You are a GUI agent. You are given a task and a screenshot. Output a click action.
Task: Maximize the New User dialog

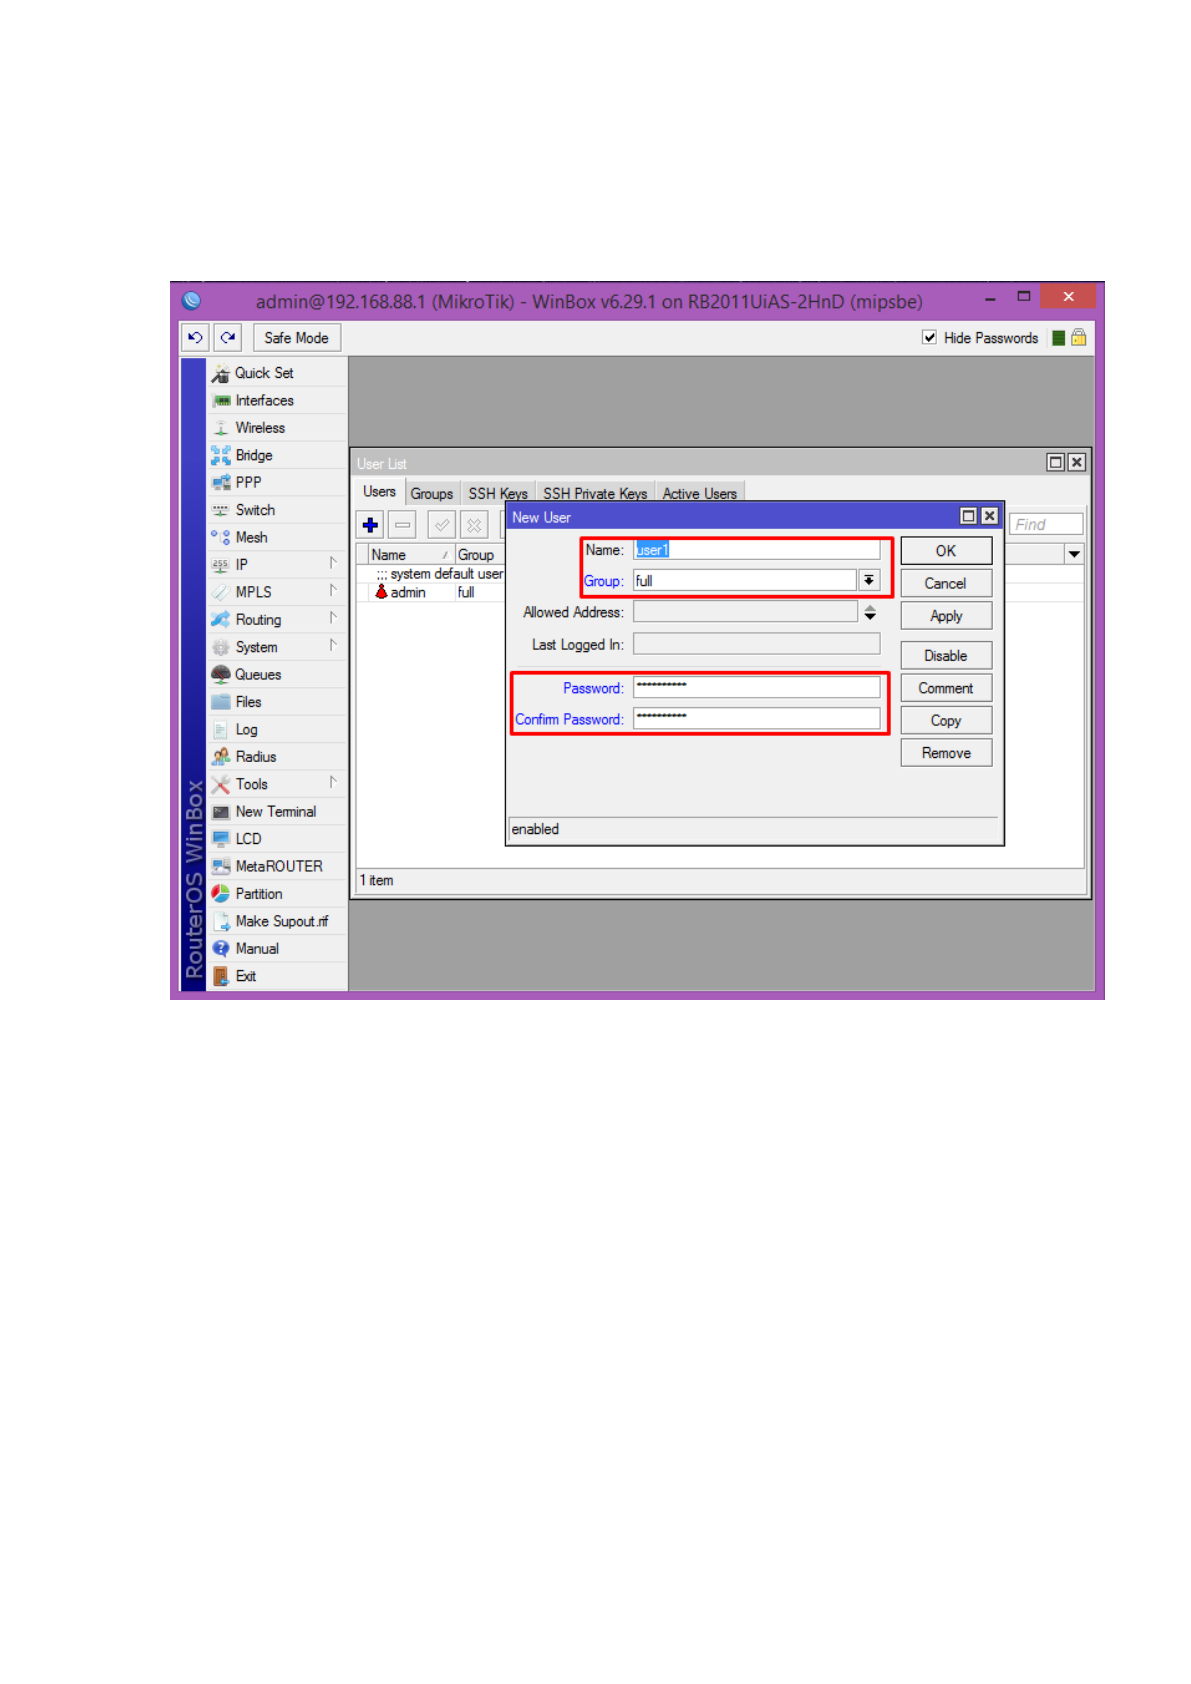(x=968, y=516)
